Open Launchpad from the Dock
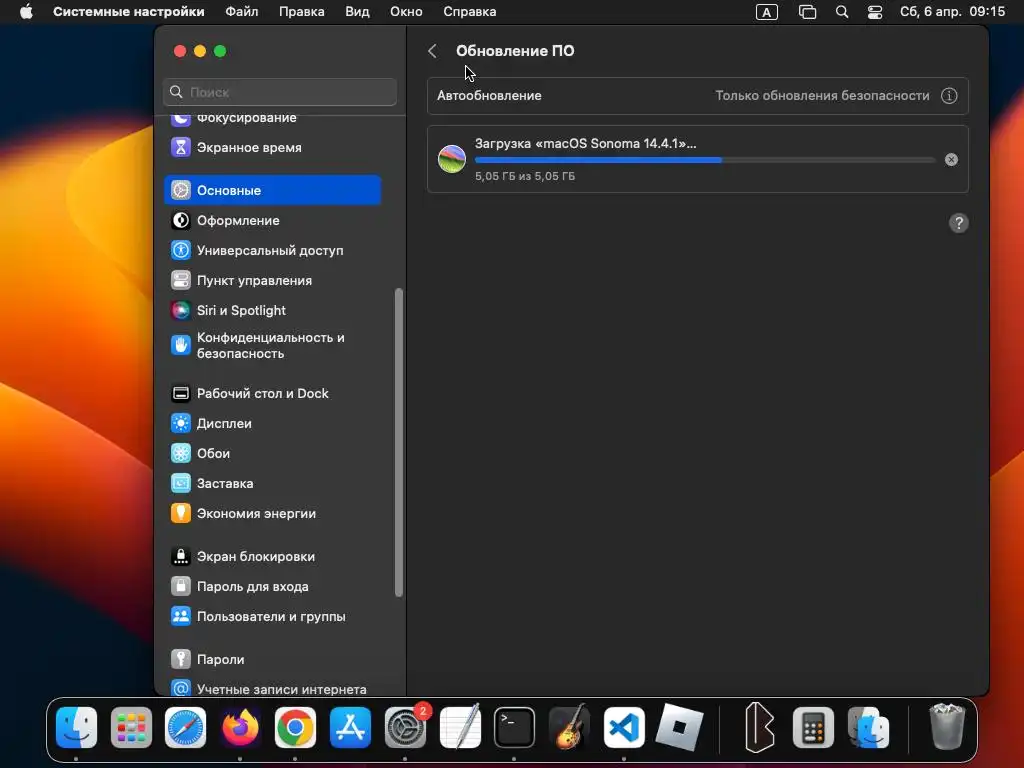The width and height of the screenshot is (1024, 768). tap(131, 727)
